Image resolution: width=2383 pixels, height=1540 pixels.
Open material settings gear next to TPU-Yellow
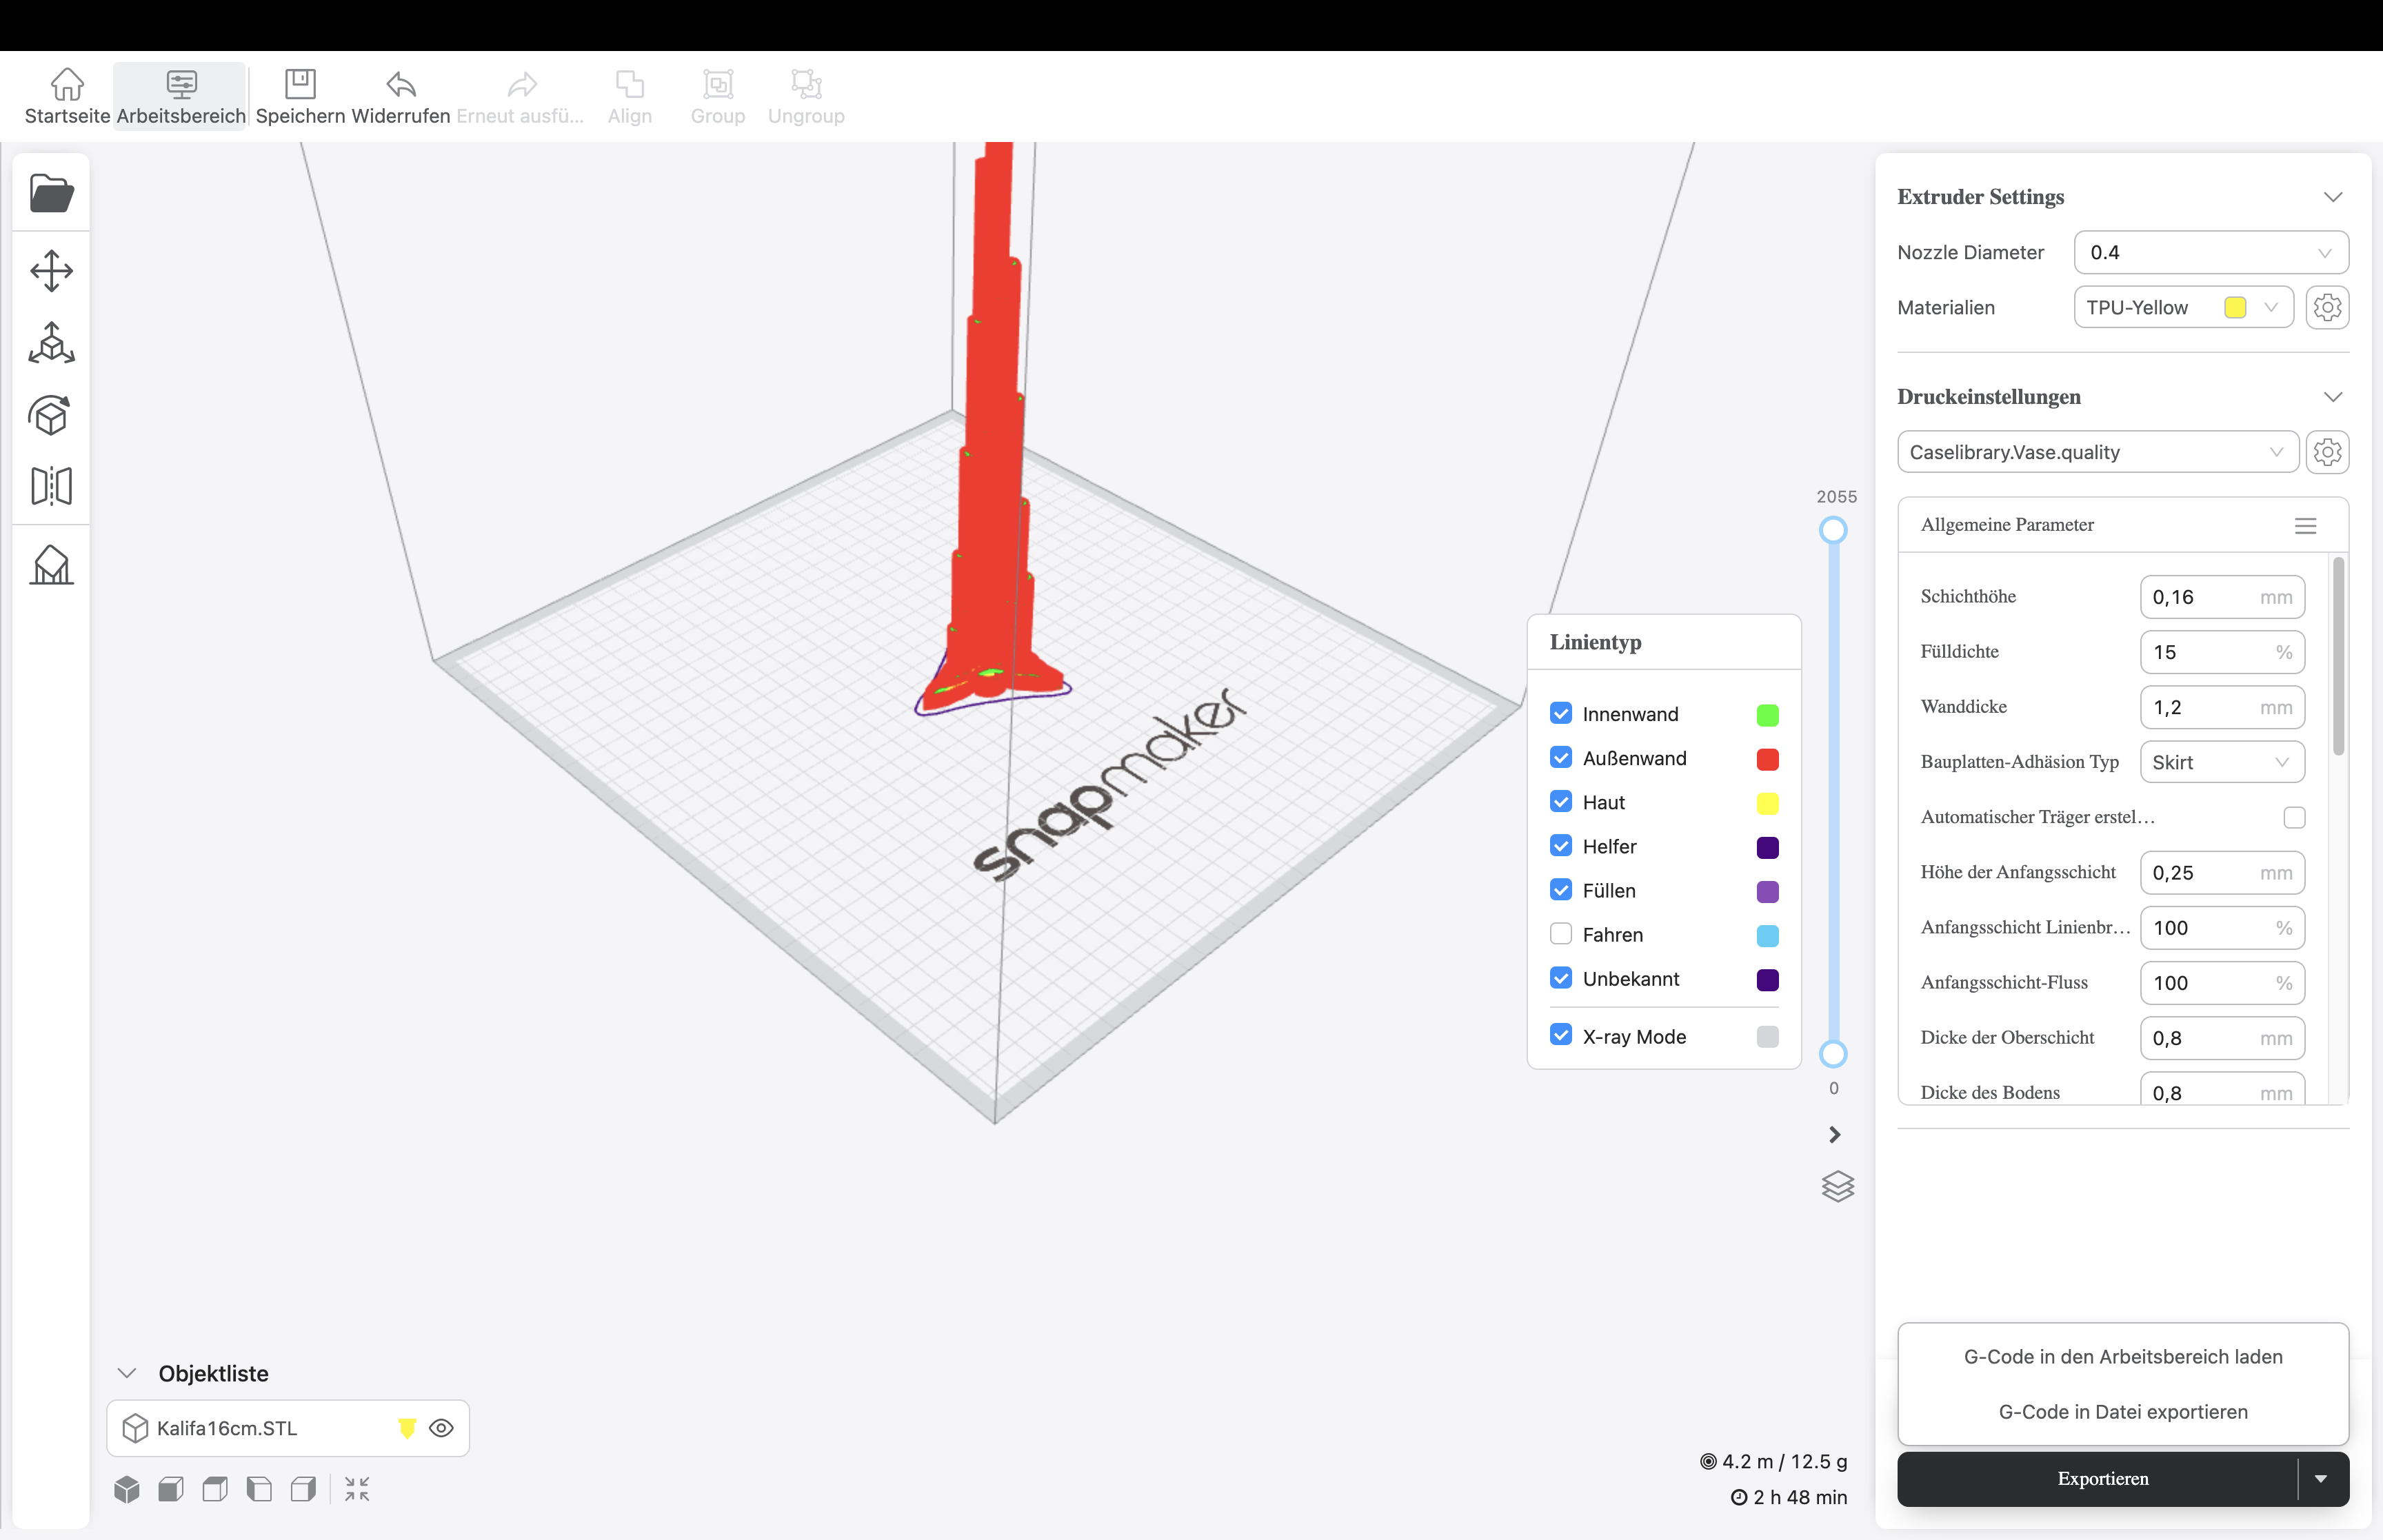point(2327,307)
